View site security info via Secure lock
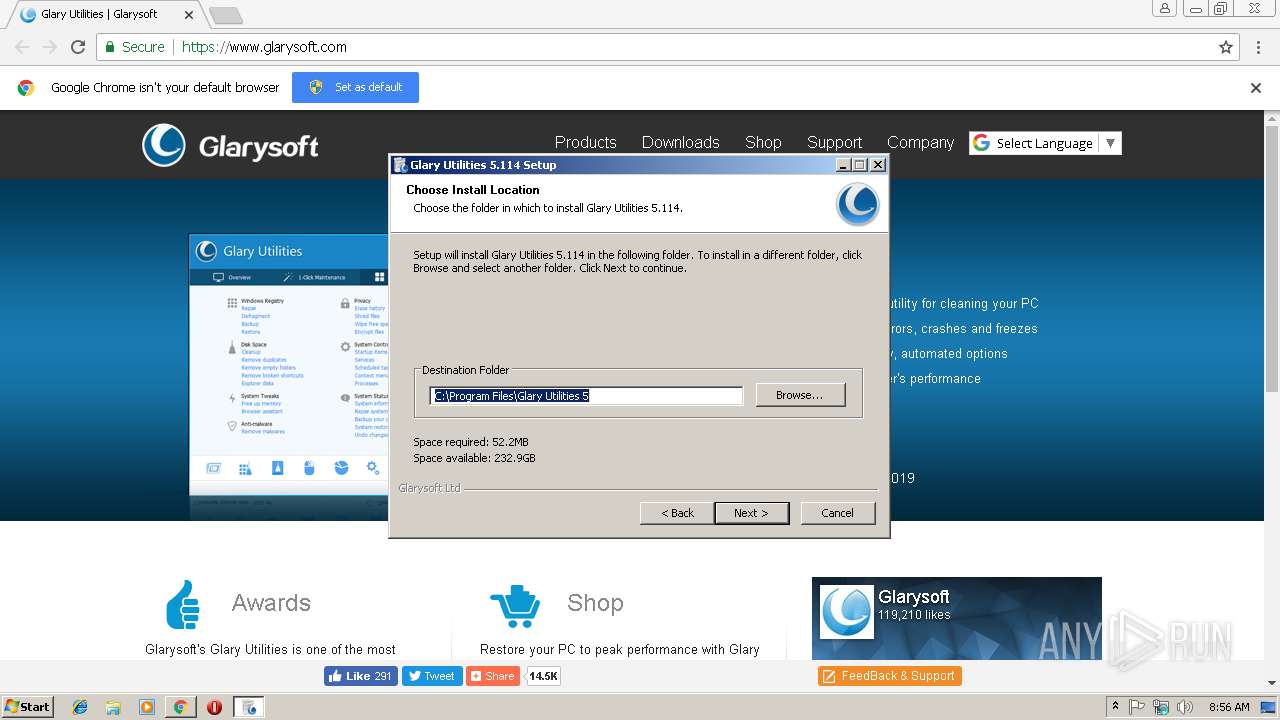Image resolution: width=1280 pixels, height=720 pixels. [x=134, y=47]
